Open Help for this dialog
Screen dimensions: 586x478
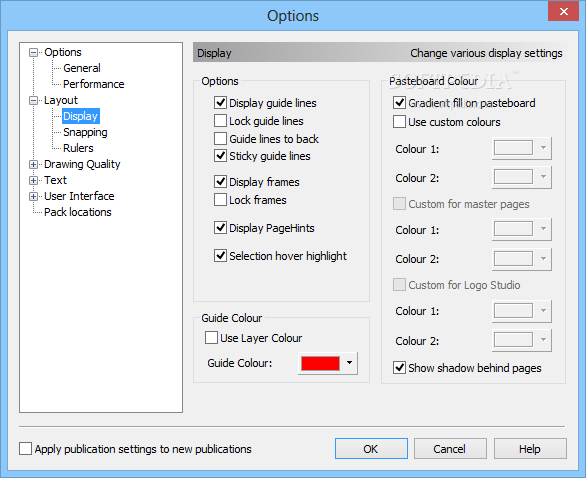pyautogui.click(x=530, y=448)
